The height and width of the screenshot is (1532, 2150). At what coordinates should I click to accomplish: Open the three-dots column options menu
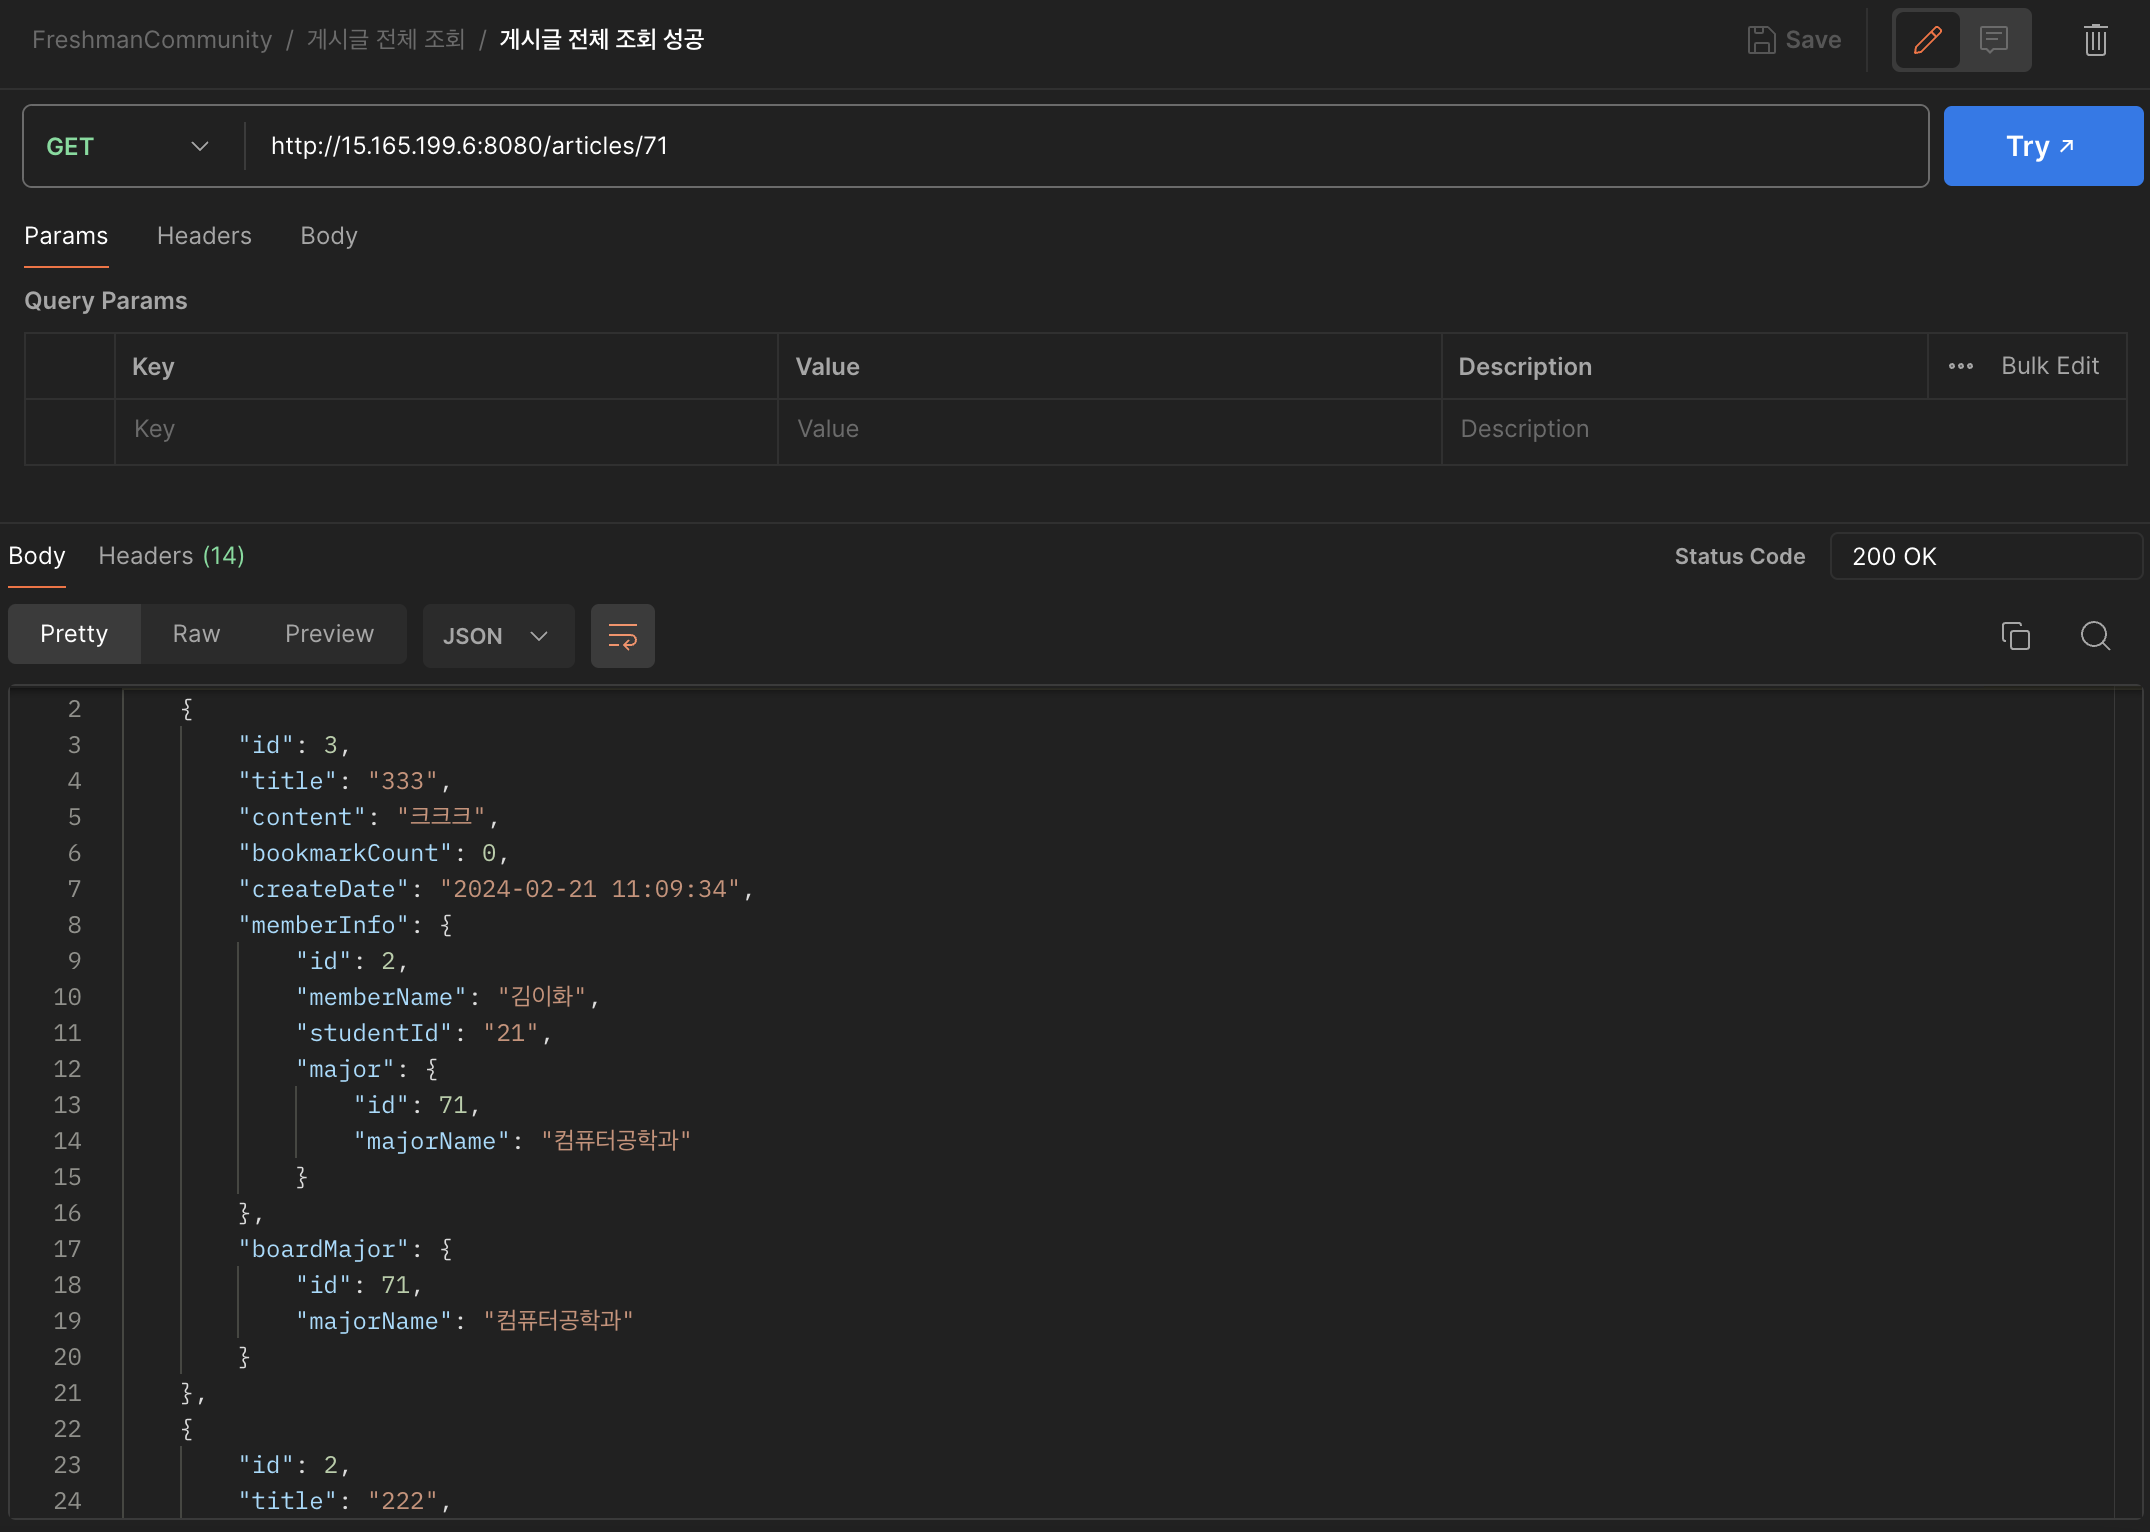coord(1960,366)
